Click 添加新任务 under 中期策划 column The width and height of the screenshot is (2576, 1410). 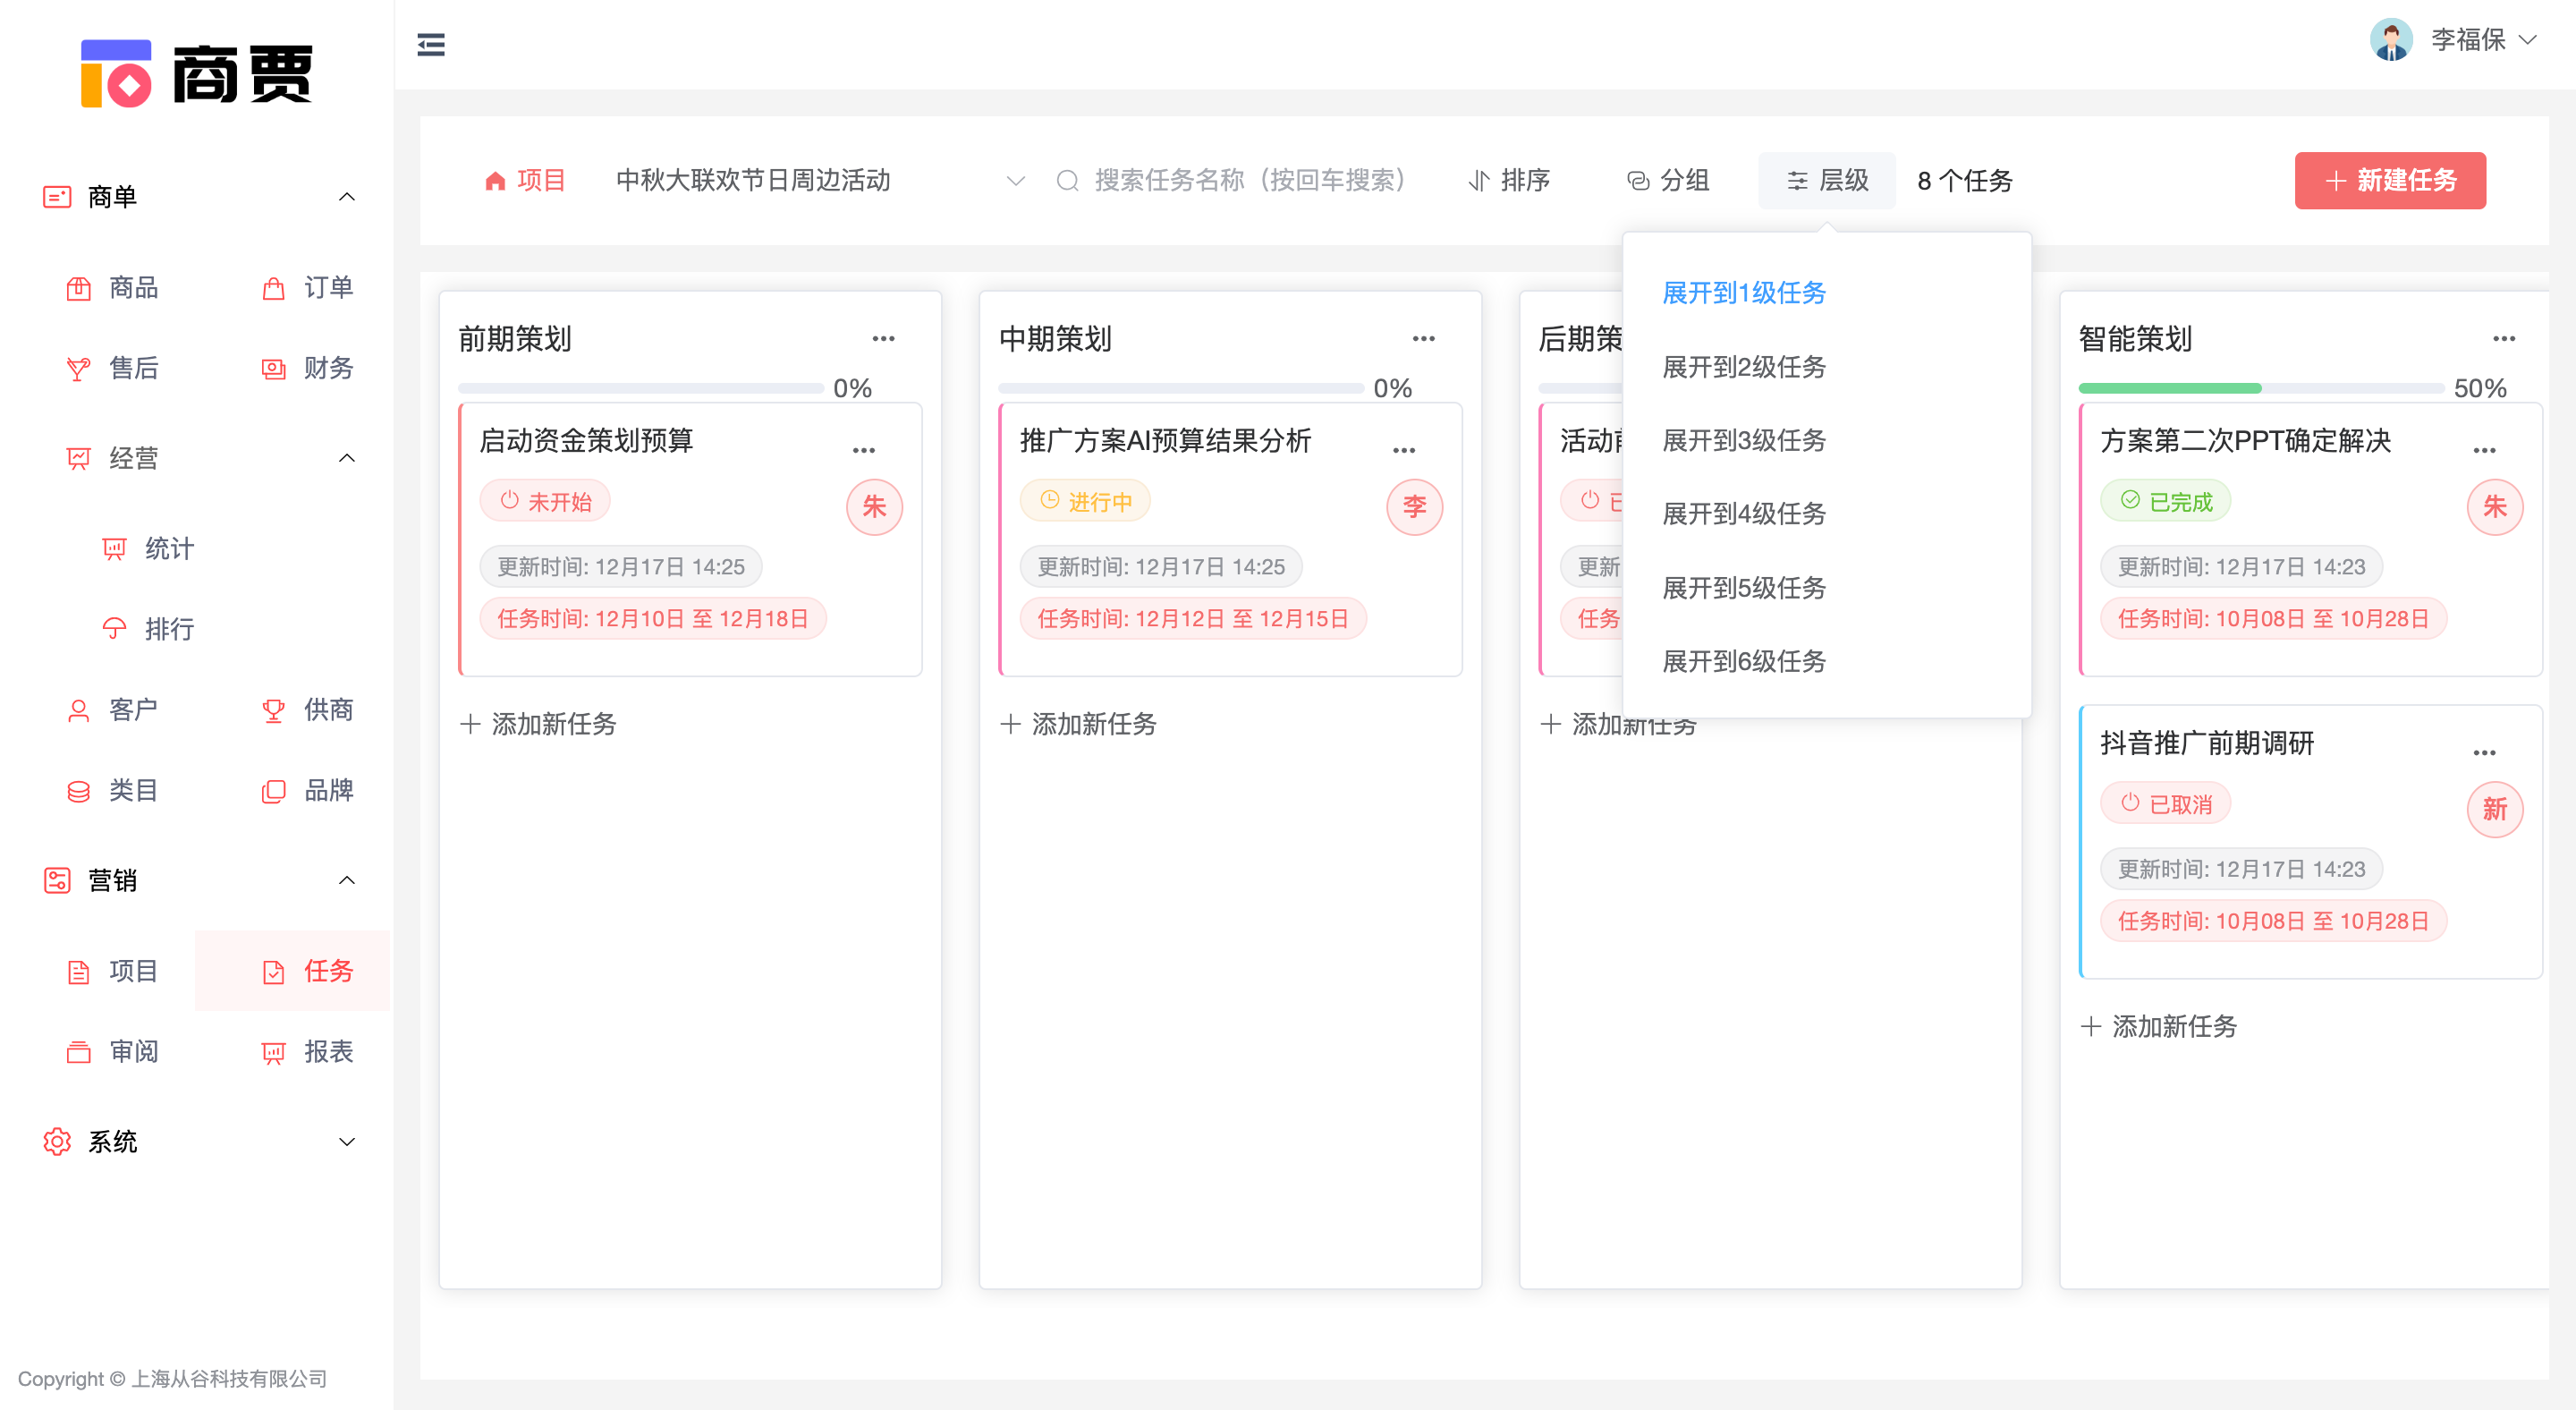pyautogui.click(x=1079, y=724)
